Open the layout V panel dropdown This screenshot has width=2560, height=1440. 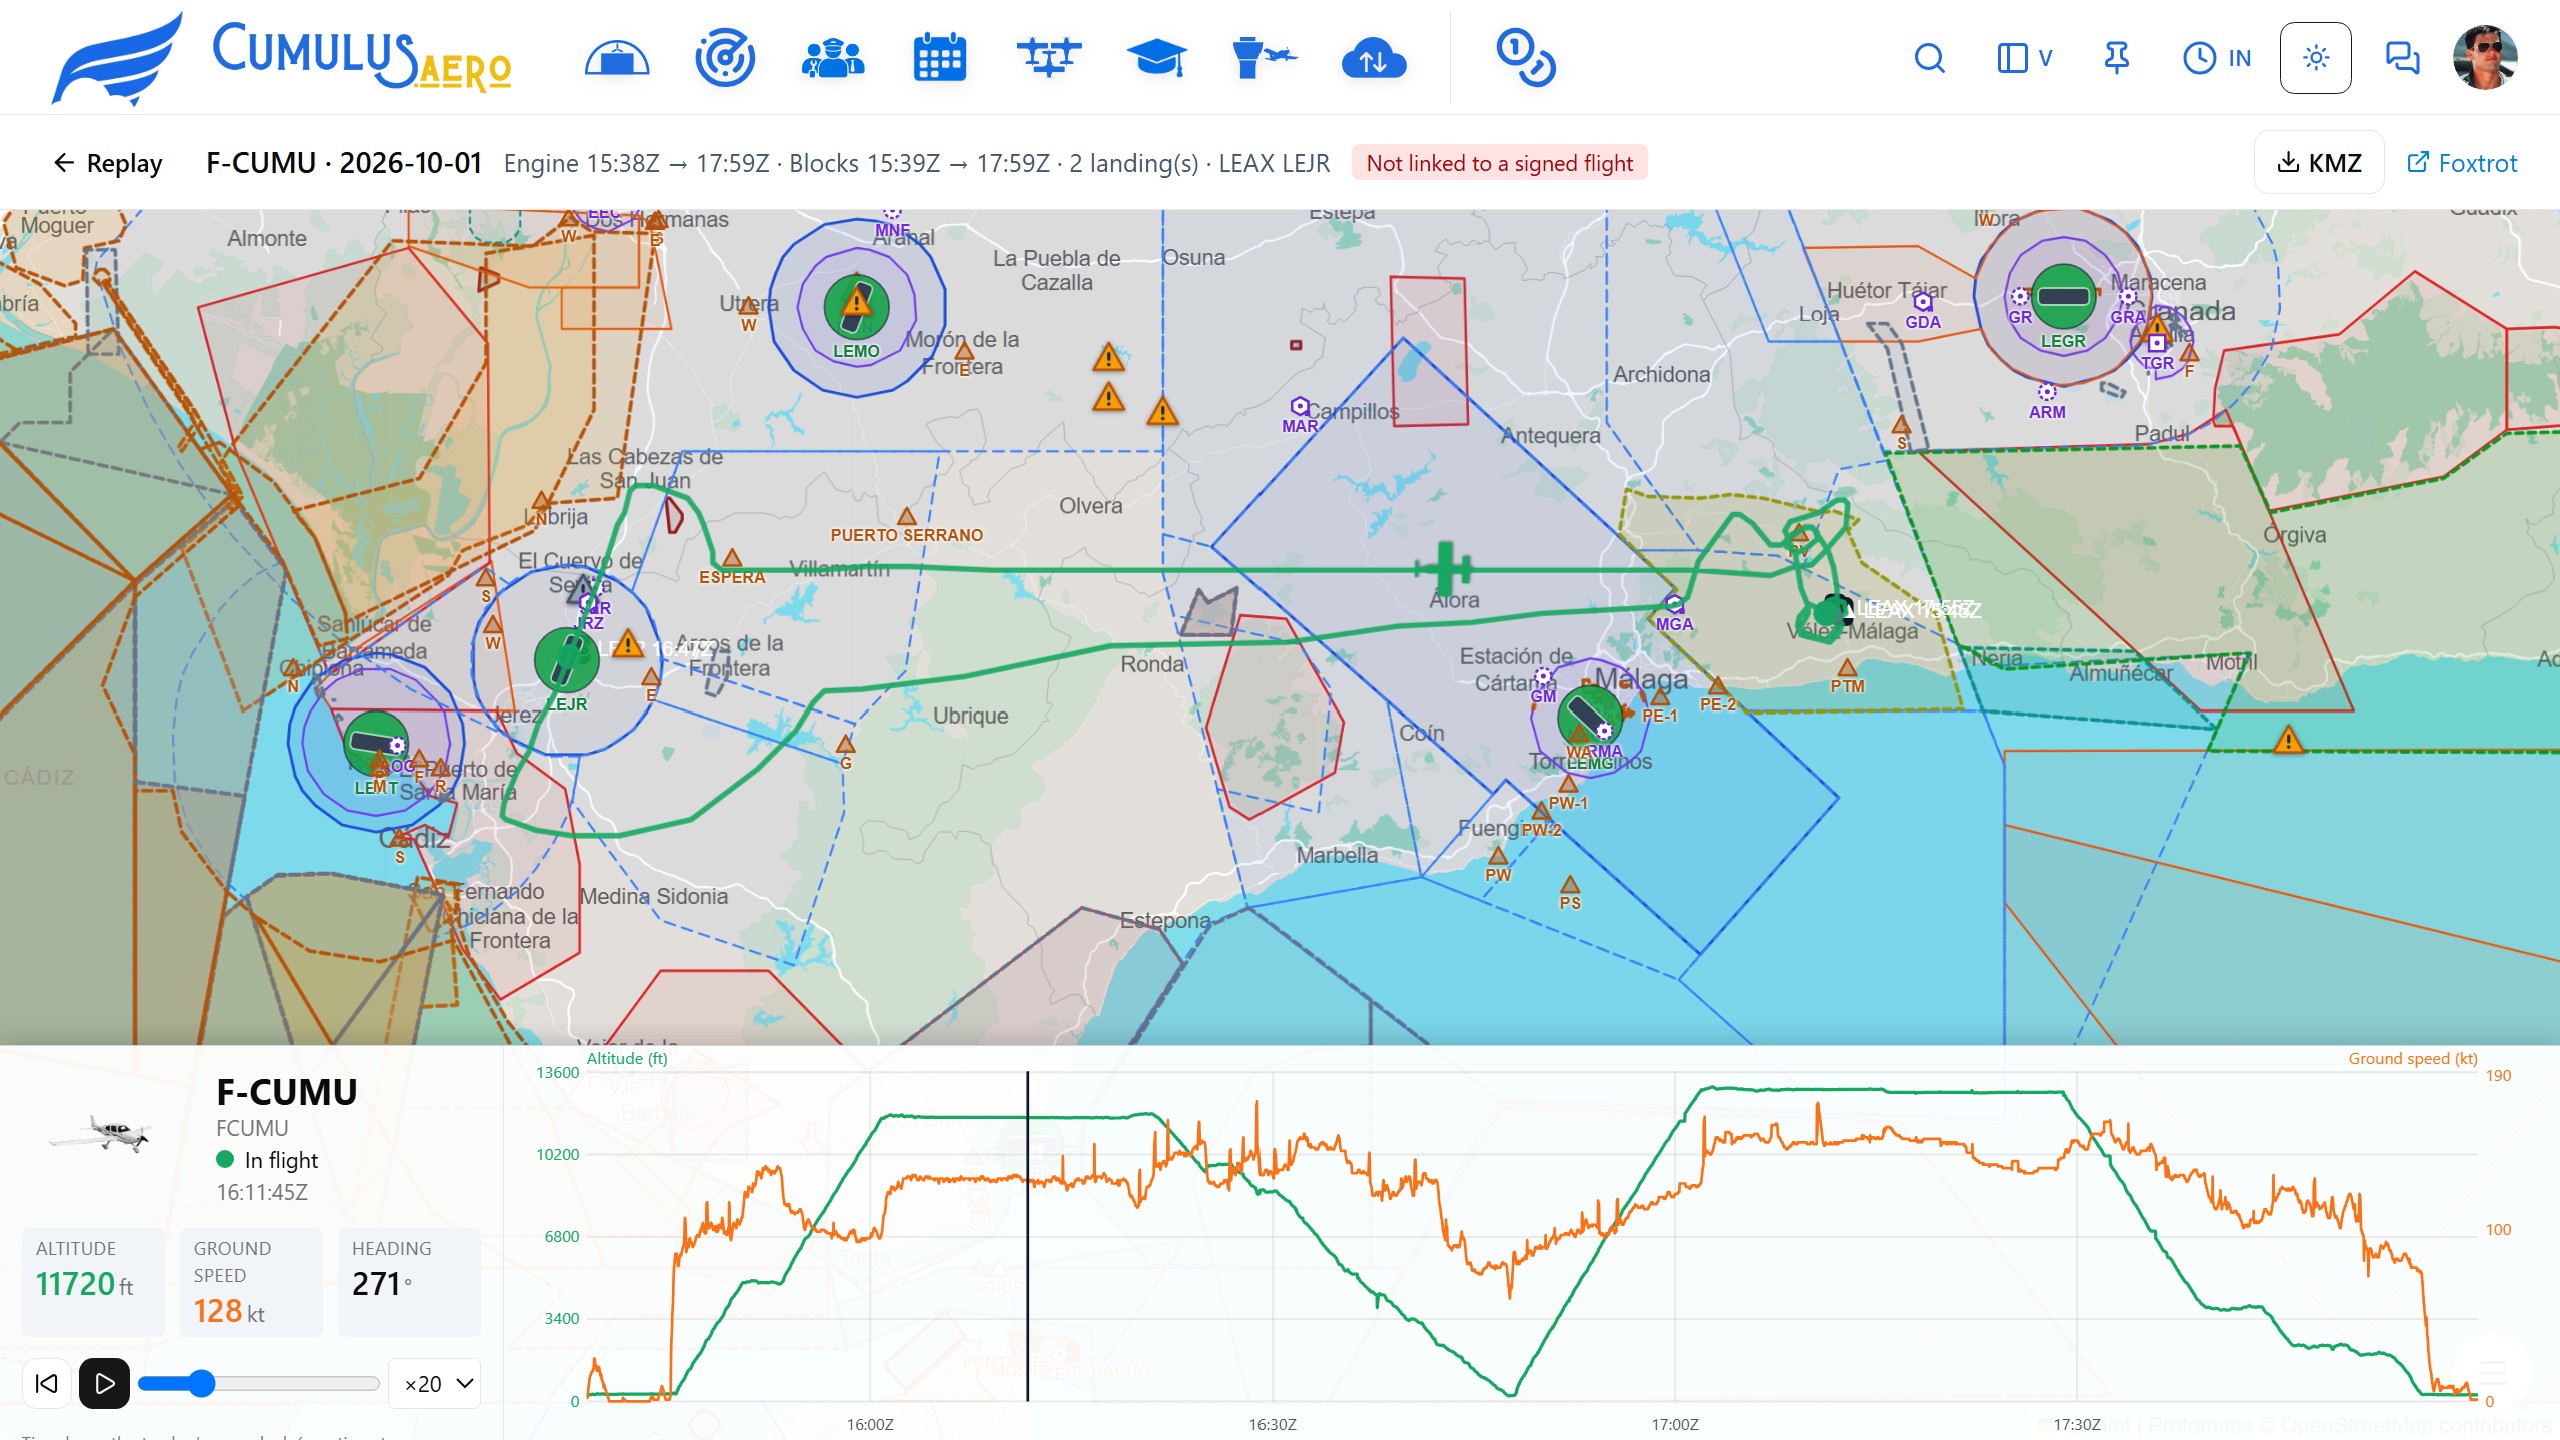[x=2024, y=58]
